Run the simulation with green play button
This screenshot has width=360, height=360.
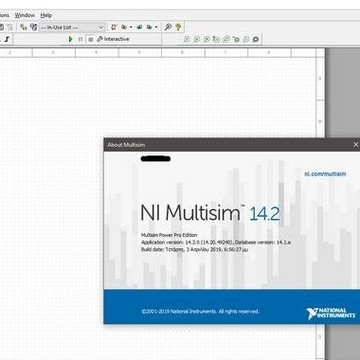pos(70,39)
